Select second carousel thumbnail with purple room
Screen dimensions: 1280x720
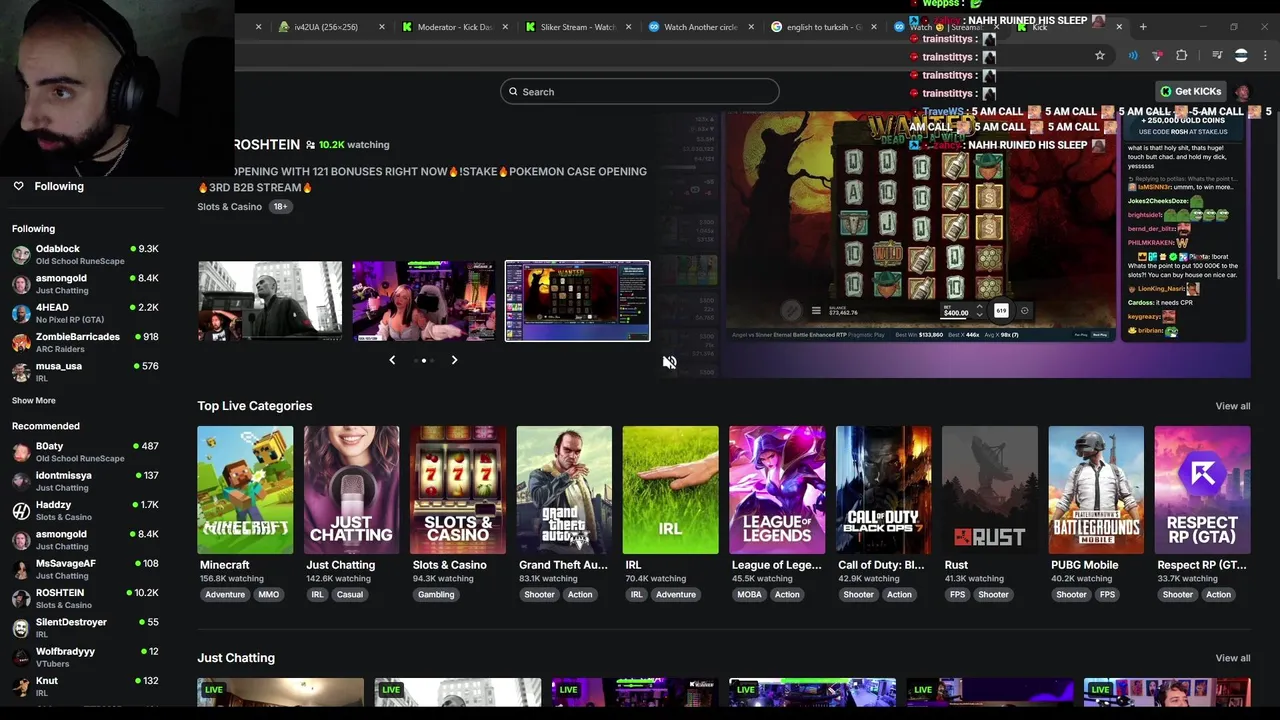point(424,301)
